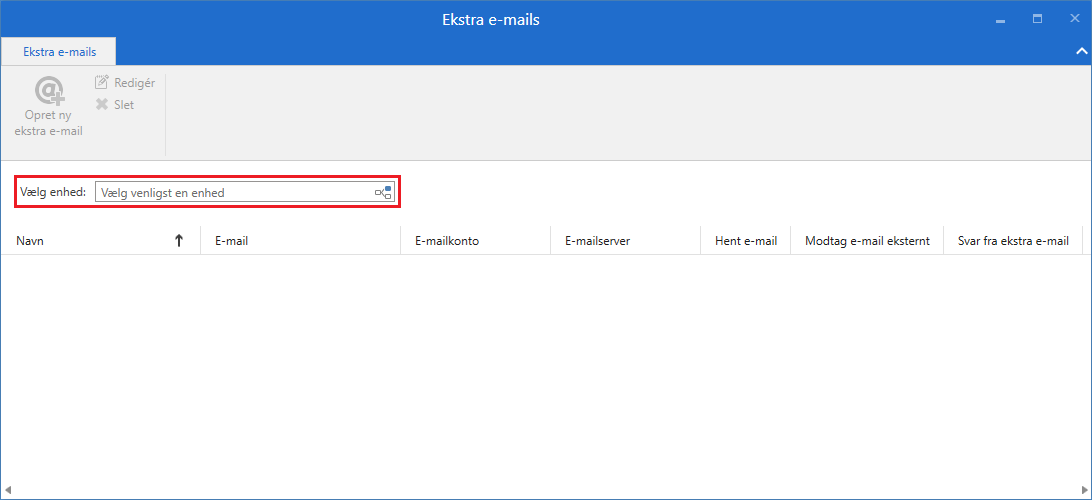Focus the Vælg venligst en enhed field

coord(245,192)
